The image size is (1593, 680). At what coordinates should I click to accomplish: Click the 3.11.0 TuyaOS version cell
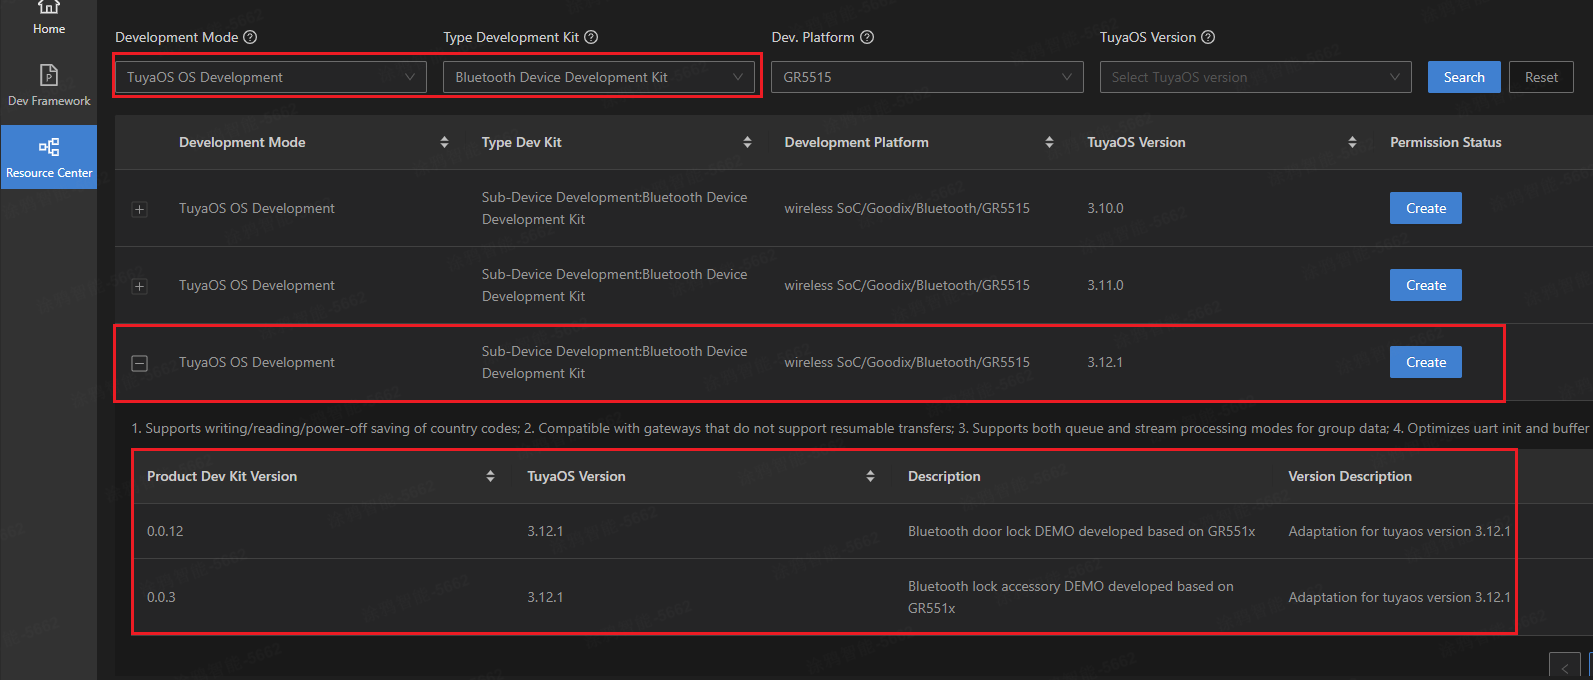[1105, 285]
